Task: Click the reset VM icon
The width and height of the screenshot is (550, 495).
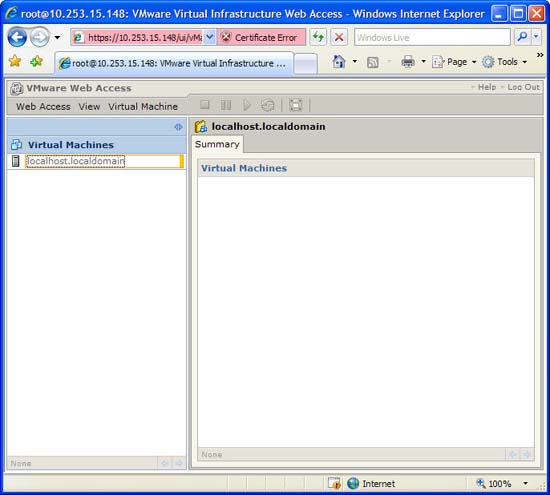Action: tap(268, 105)
